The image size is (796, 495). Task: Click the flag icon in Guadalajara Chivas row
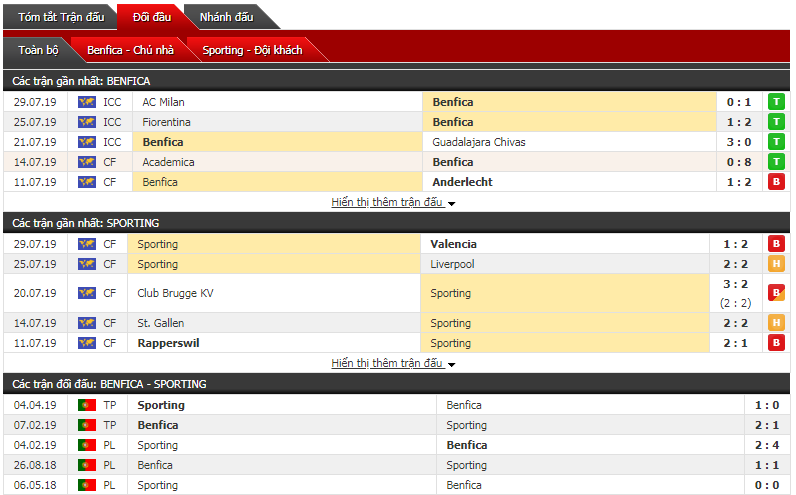pyautogui.click(x=87, y=142)
